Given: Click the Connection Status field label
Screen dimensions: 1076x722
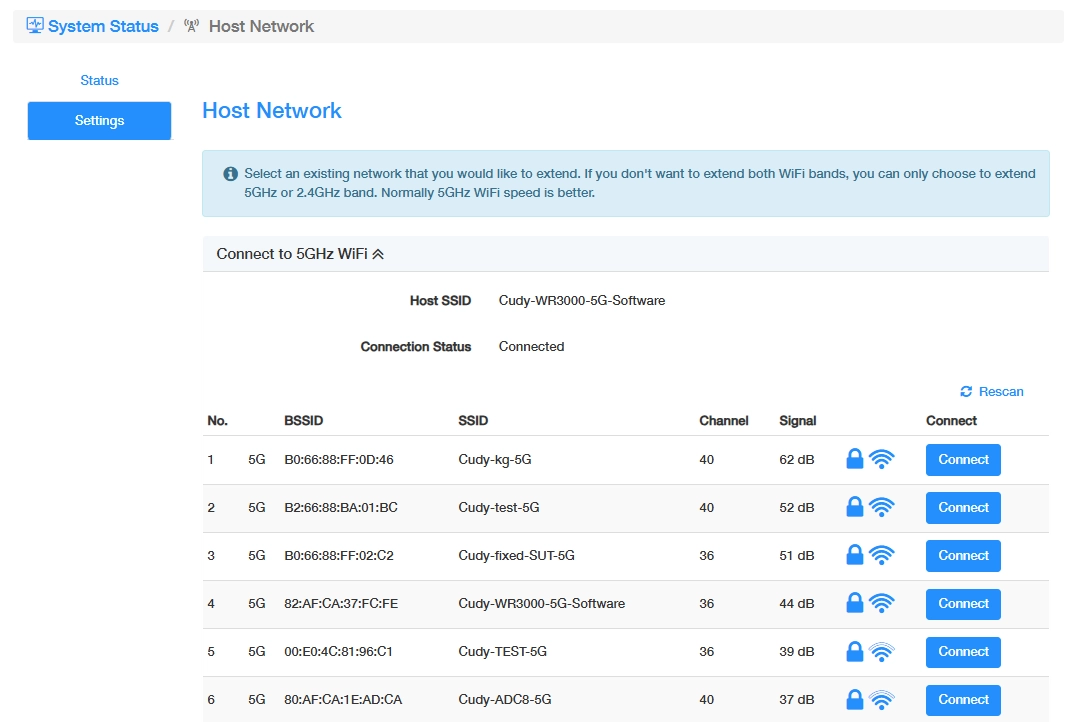Looking at the screenshot, I should click(x=416, y=347).
